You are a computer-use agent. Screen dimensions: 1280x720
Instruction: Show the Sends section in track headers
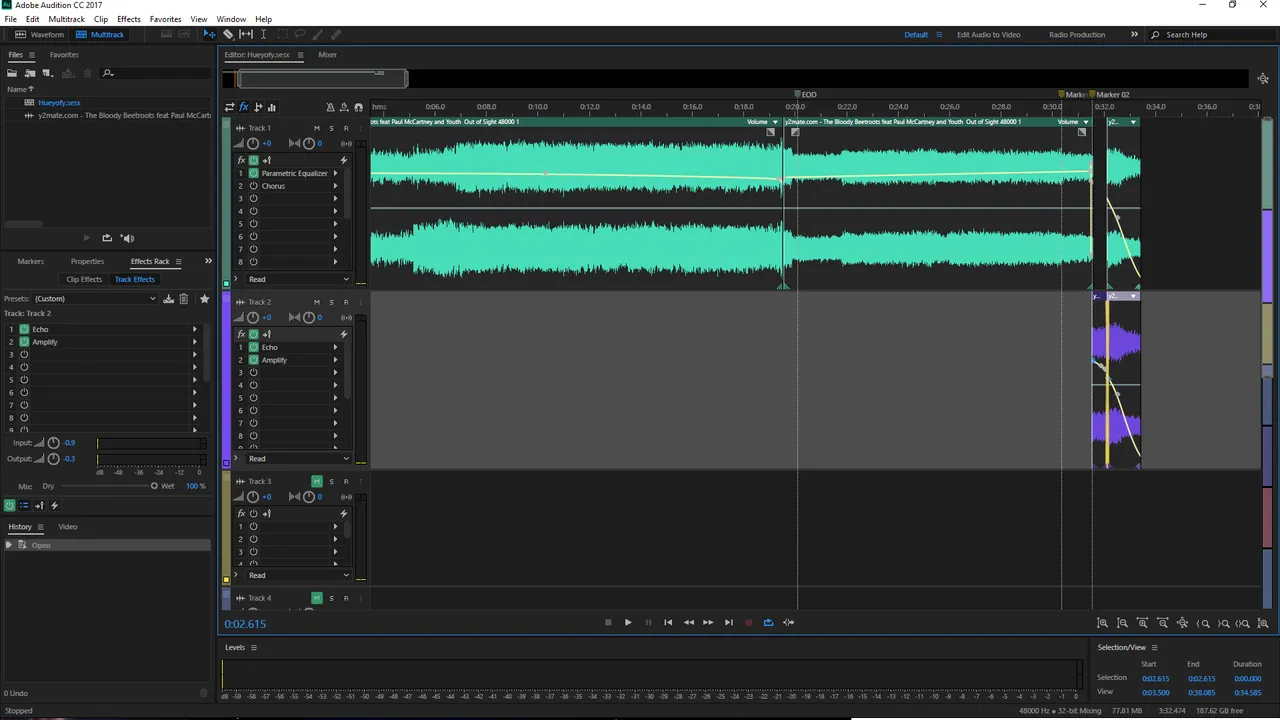(x=258, y=107)
